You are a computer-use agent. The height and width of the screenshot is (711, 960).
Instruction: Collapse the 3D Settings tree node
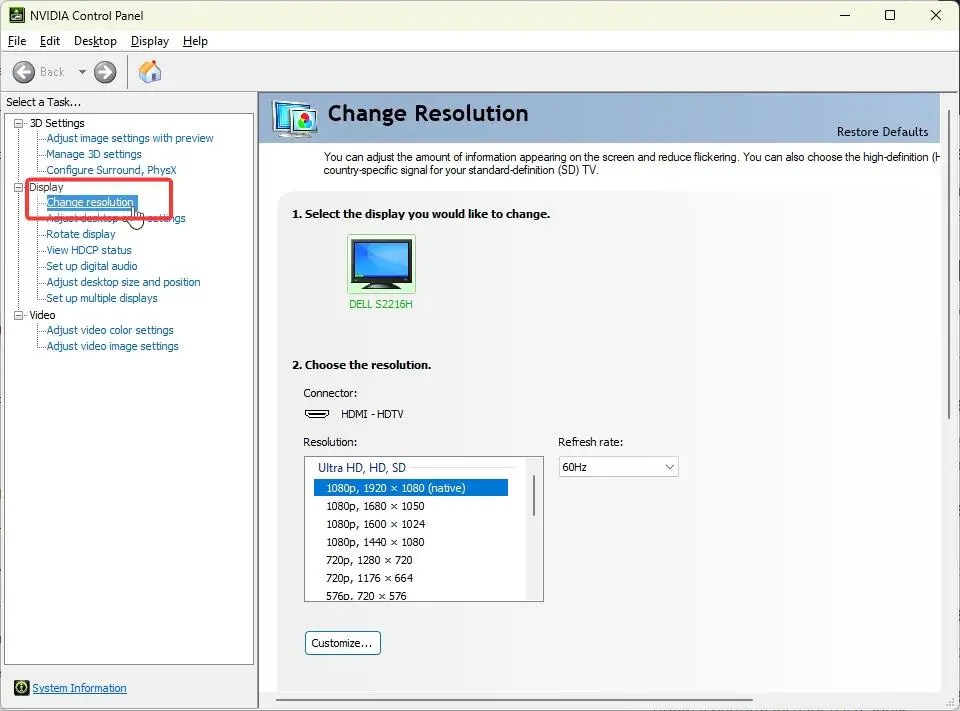[x=18, y=123]
